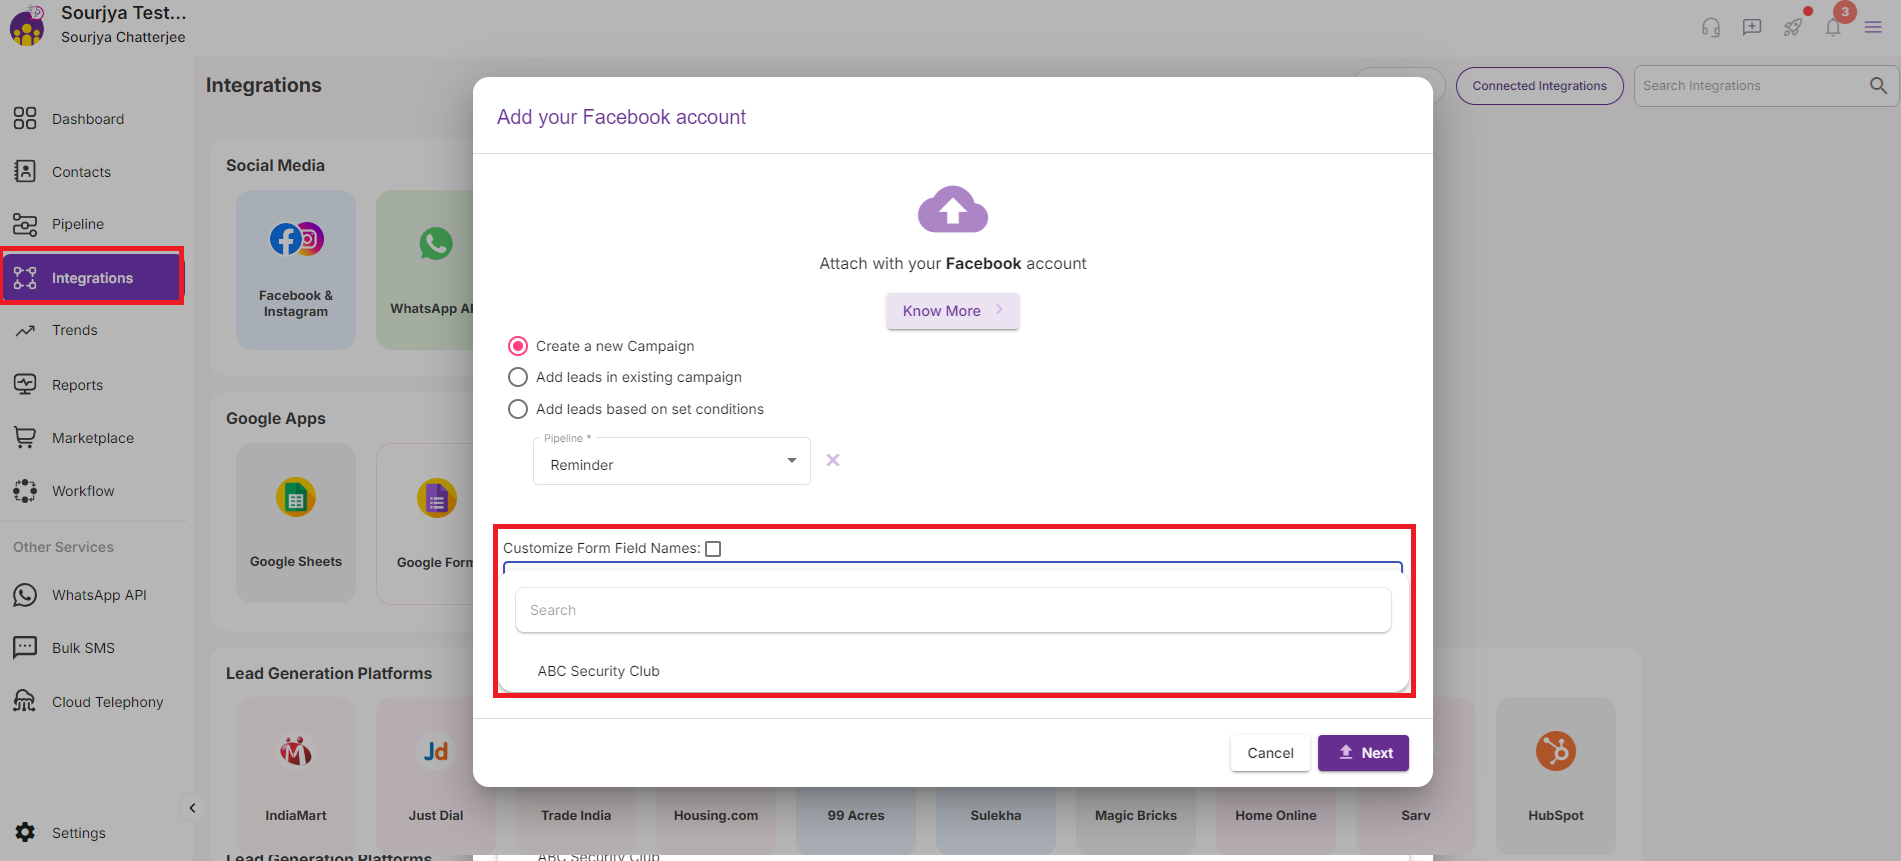Collapse the left sidebar with chevron
Viewport: 1901px width, 861px height.
192,808
